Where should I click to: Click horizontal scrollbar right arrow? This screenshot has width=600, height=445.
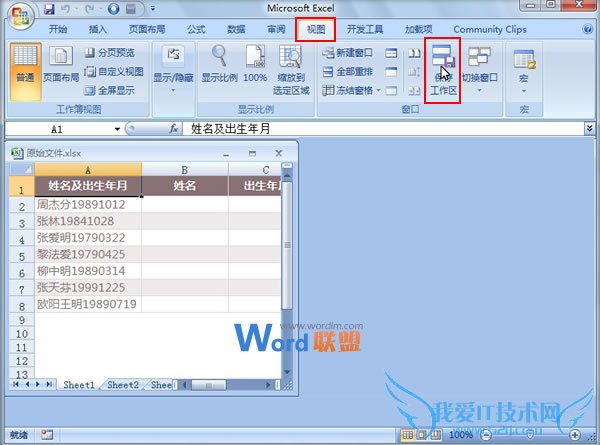click(268, 385)
